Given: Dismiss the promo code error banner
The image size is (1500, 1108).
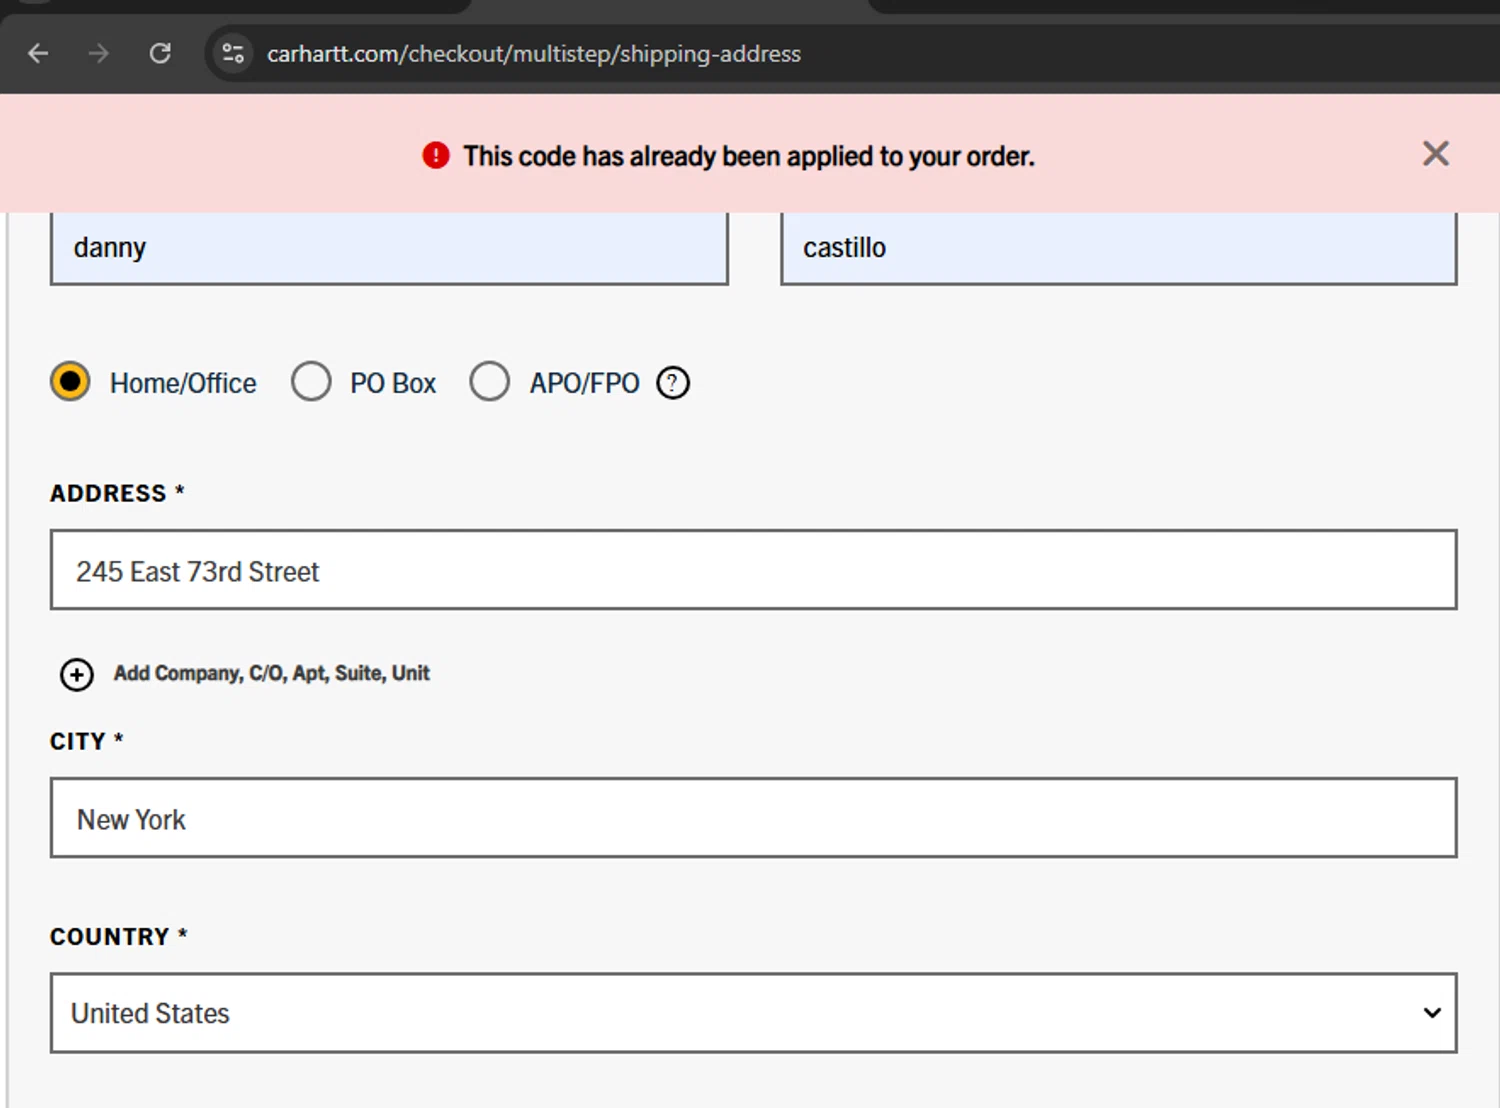Looking at the screenshot, I should [x=1435, y=154].
